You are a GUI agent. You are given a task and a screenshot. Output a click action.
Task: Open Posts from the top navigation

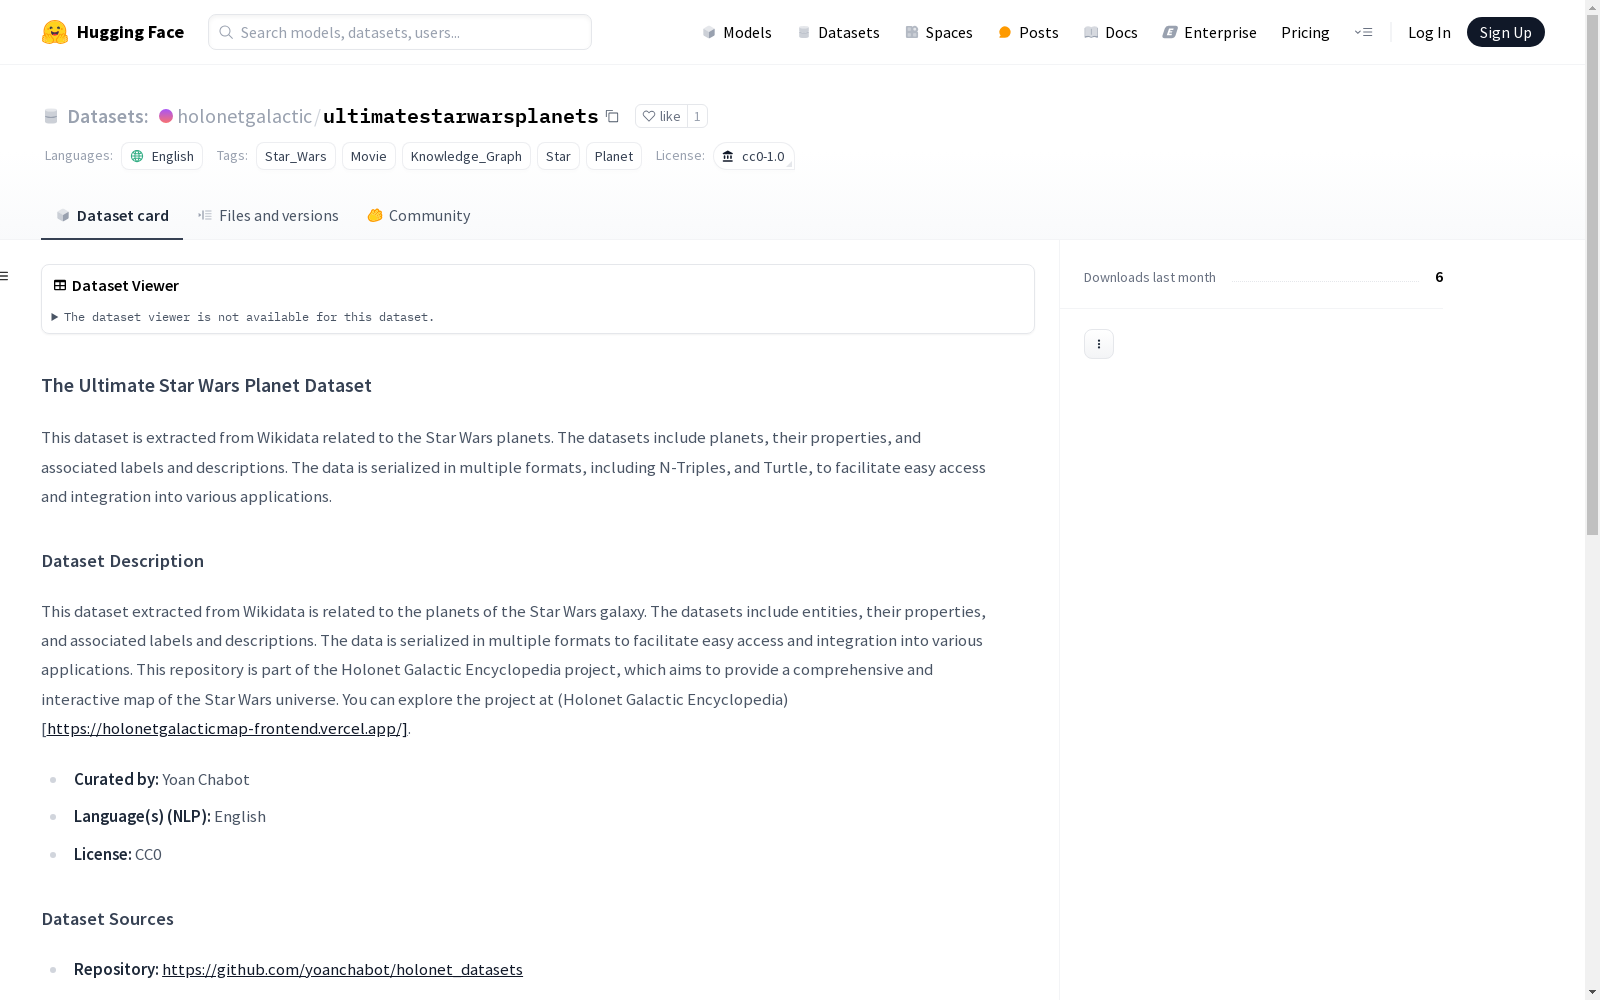point(1028,32)
